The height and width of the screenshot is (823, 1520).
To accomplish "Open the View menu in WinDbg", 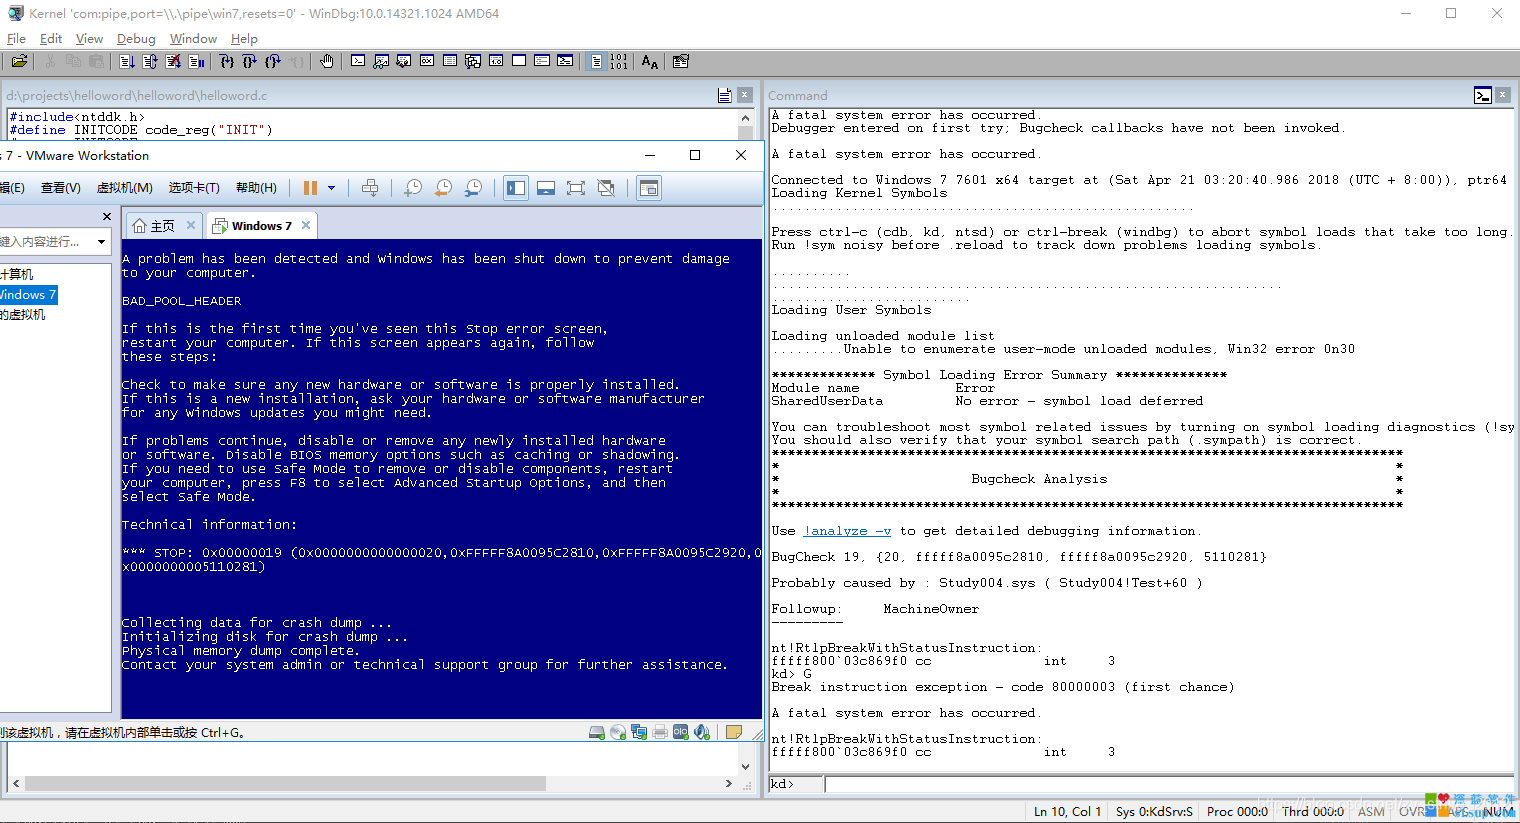I will pyautogui.click(x=89, y=39).
